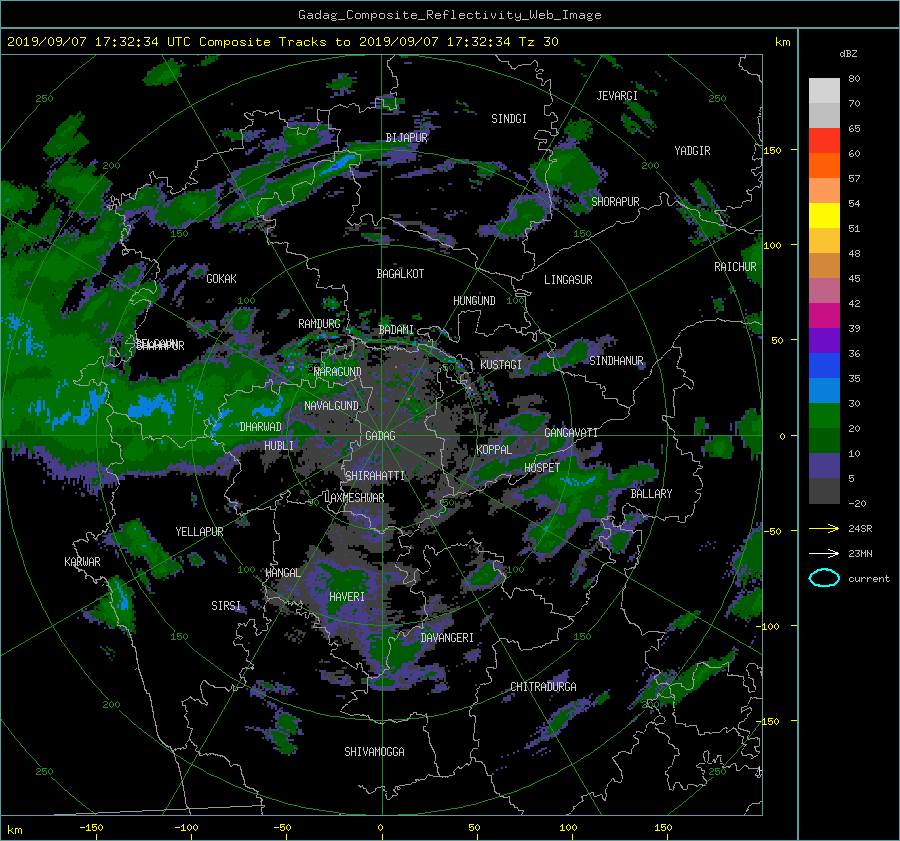Screen dimensions: 900x841
Task: Click the RAMDURG city label
Action: [319, 324]
